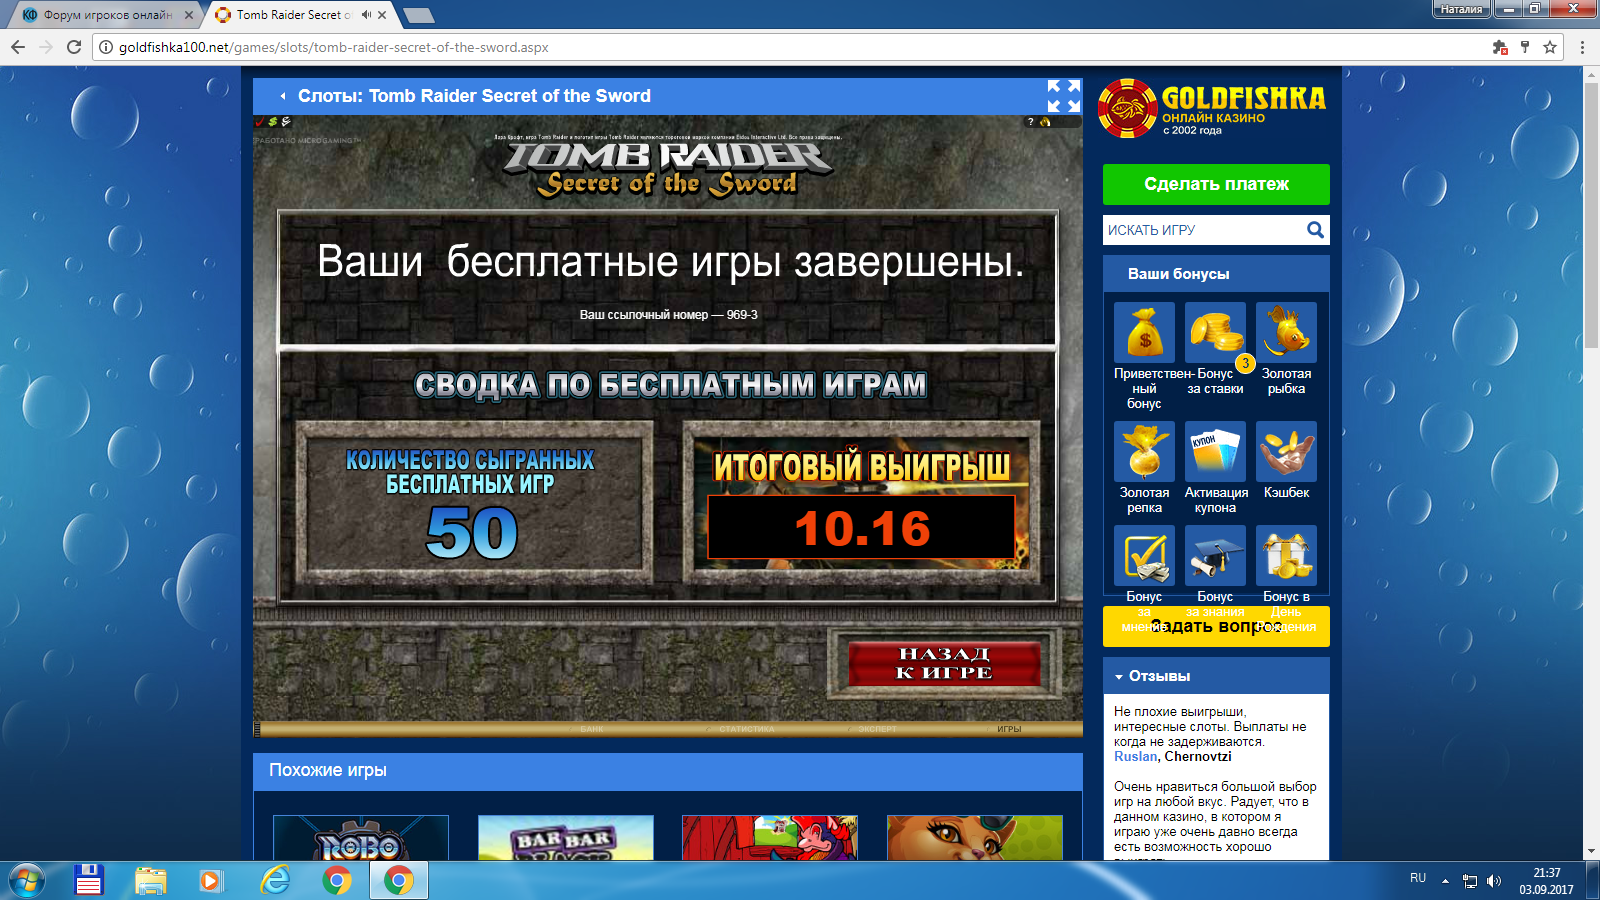Viewport: 1600px width, 900px height.
Task: Select the opinion bonus checkmark icon
Action: [x=1144, y=555]
